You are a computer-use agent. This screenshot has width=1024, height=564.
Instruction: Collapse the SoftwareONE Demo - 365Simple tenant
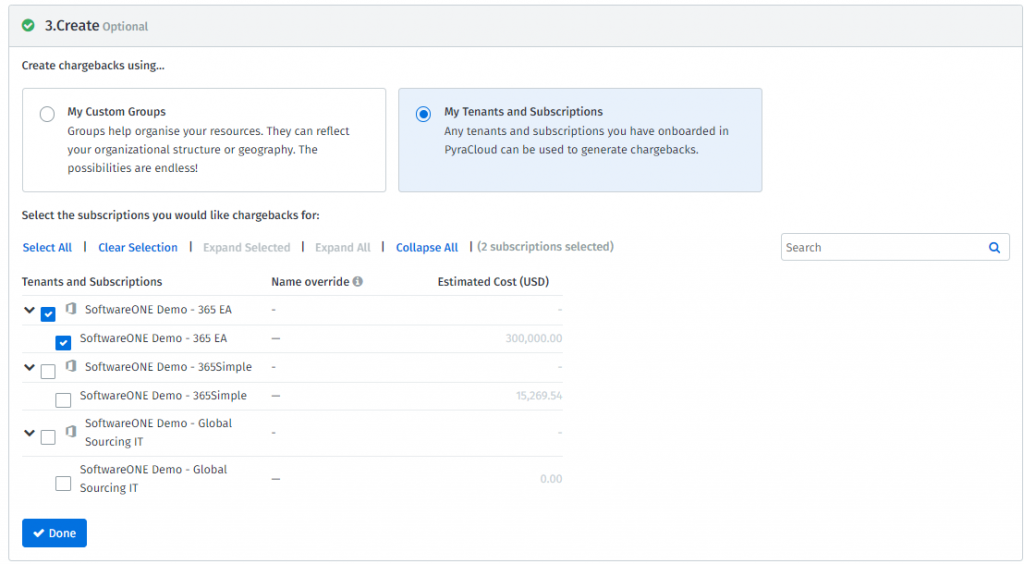pyautogui.click(x=29, y=367)
